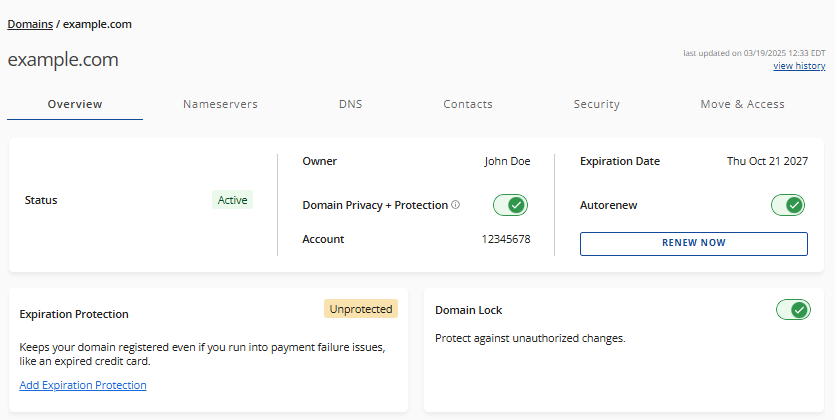The height and width of the screenshot is (420, 835).
Task: Click the owner name John Doe
Action: click(507, 161)
